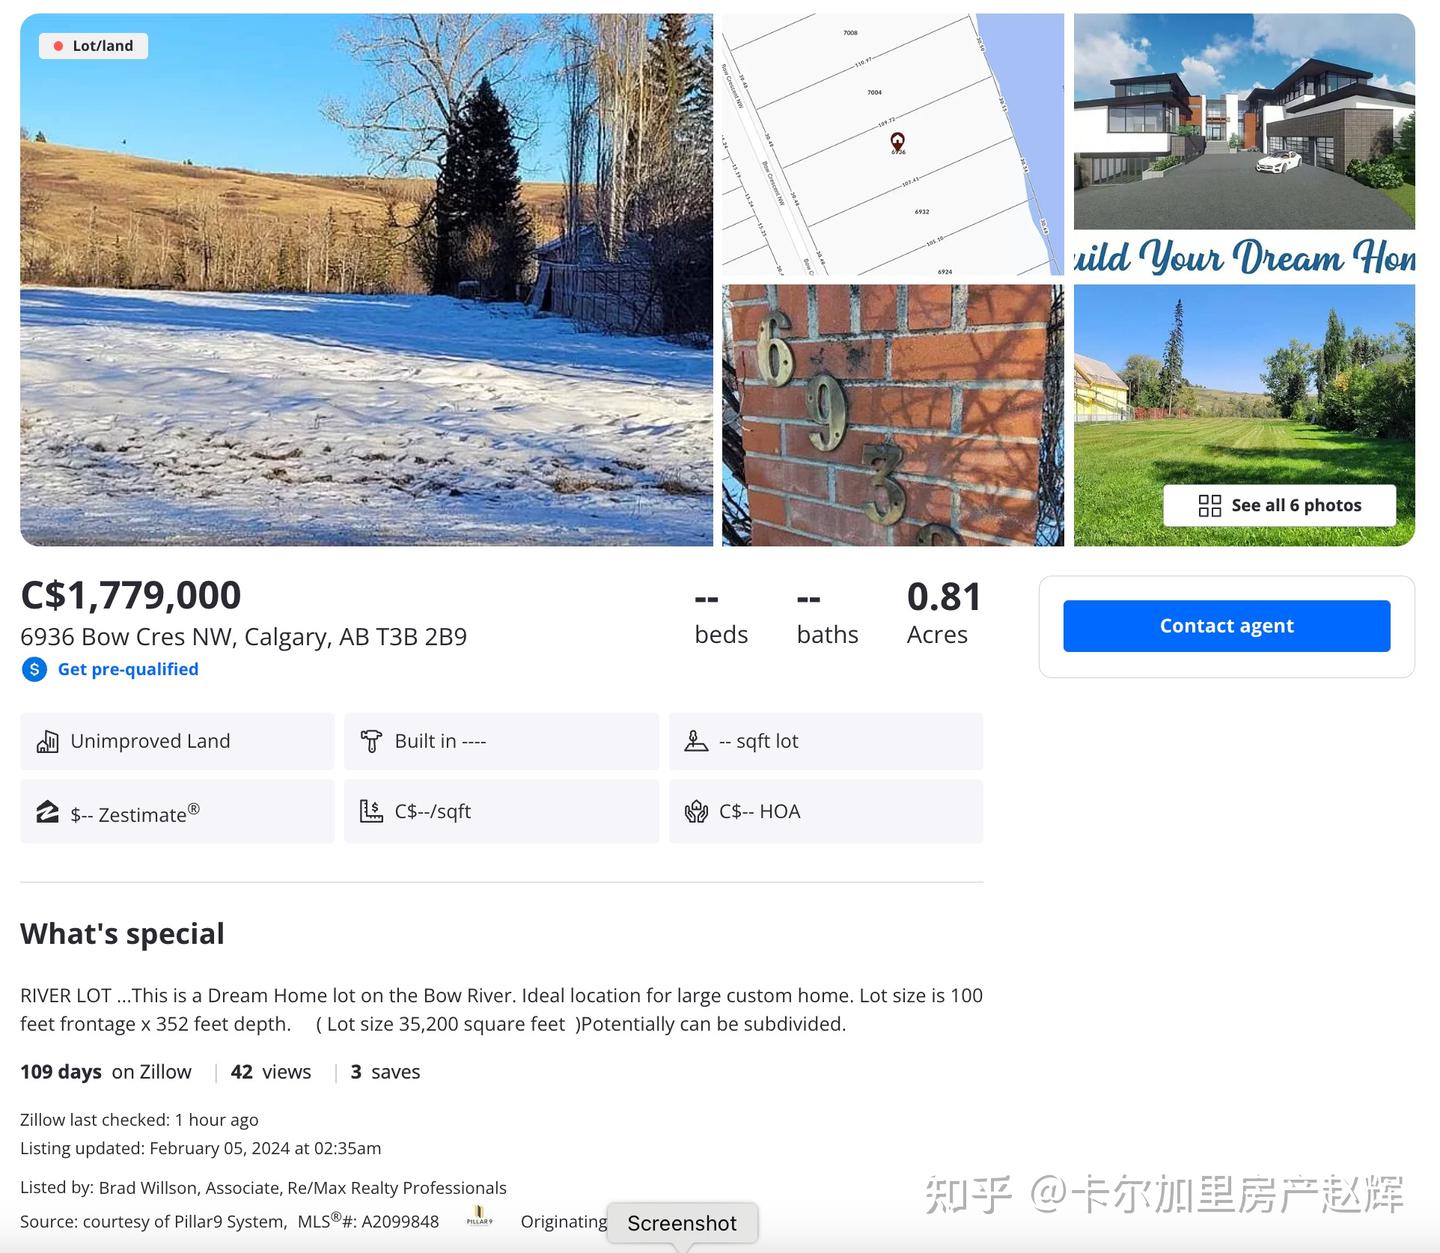
Task: Click the sqft lot size icon
Action: coord(696,741)
